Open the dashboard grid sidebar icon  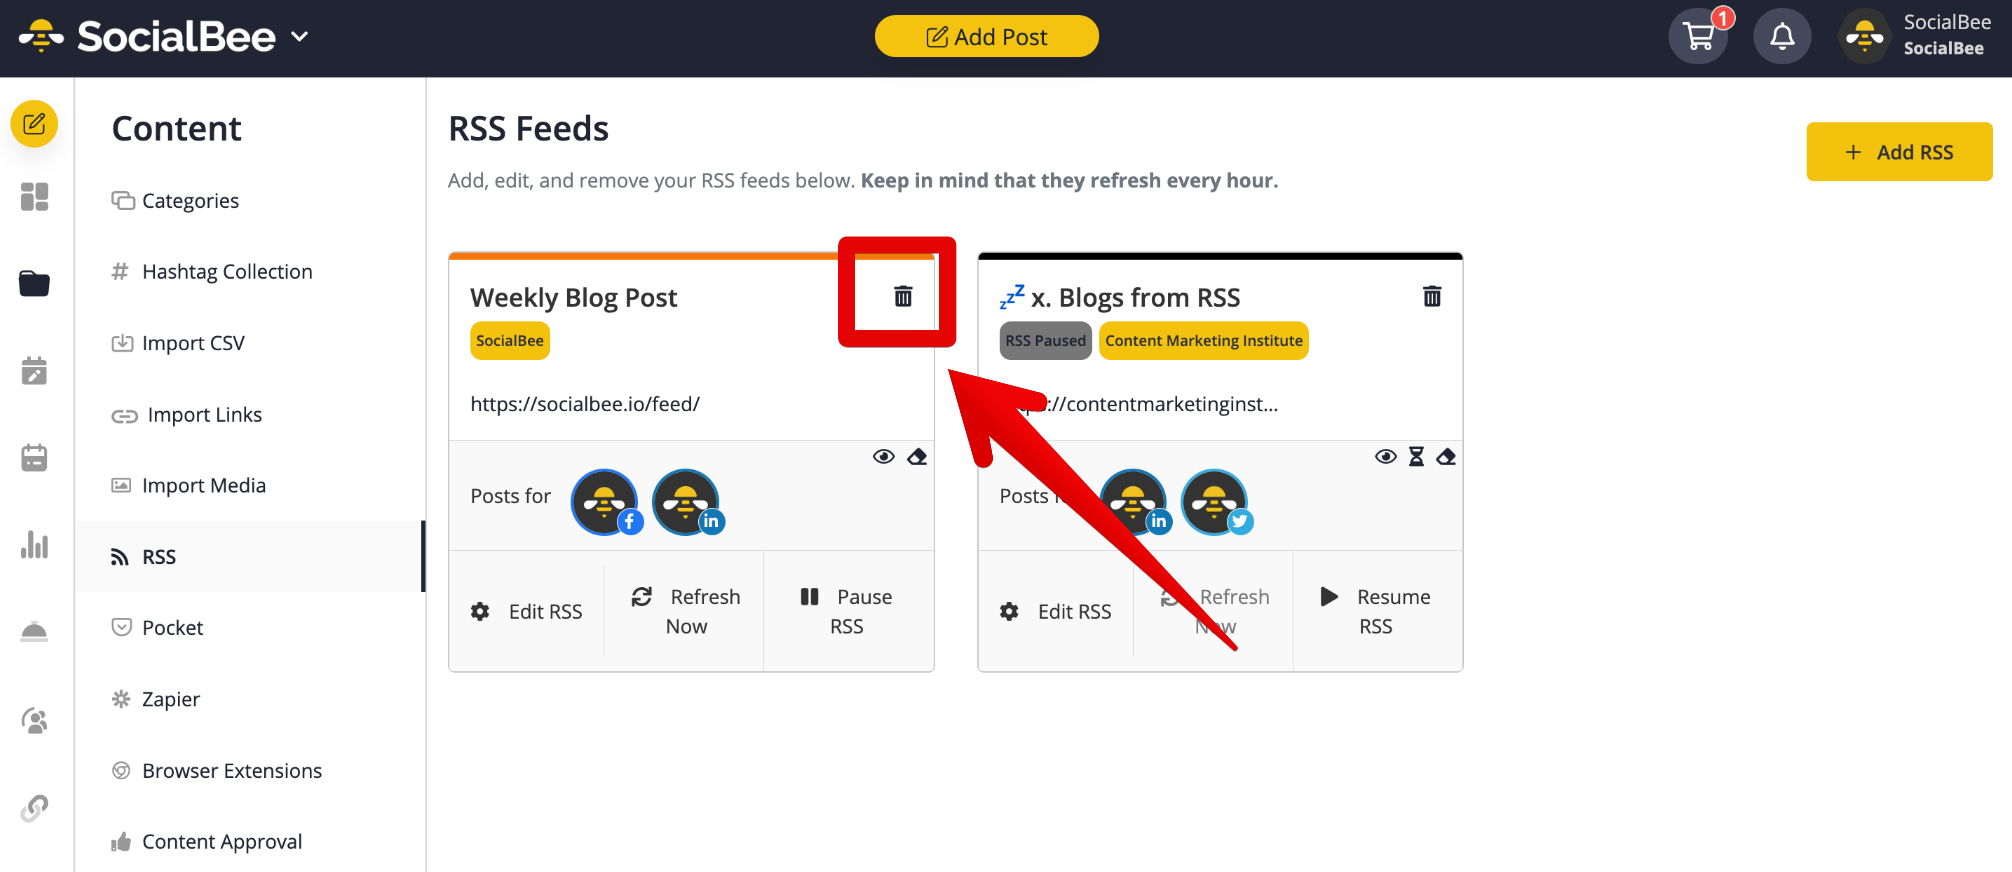pos(34,197)
